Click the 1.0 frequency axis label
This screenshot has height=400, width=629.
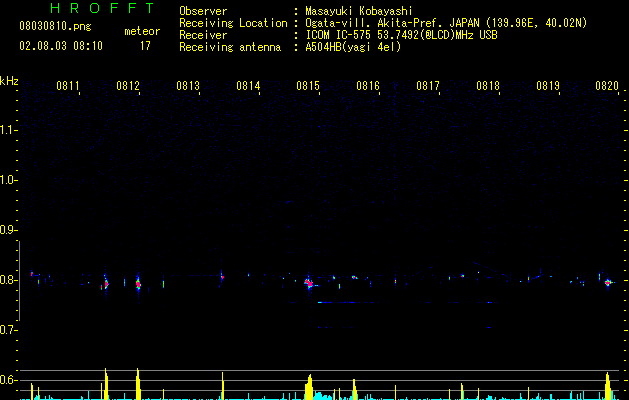8,180
